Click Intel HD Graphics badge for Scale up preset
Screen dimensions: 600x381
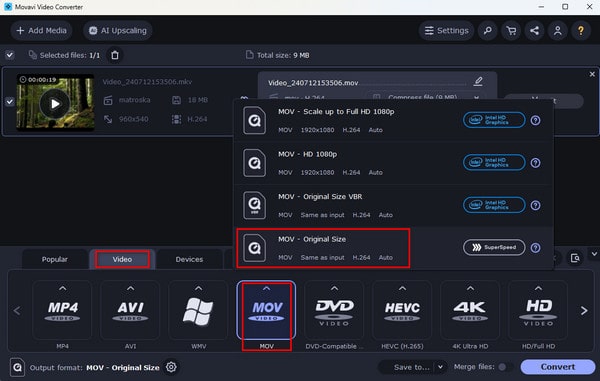(x=494, y=120)
